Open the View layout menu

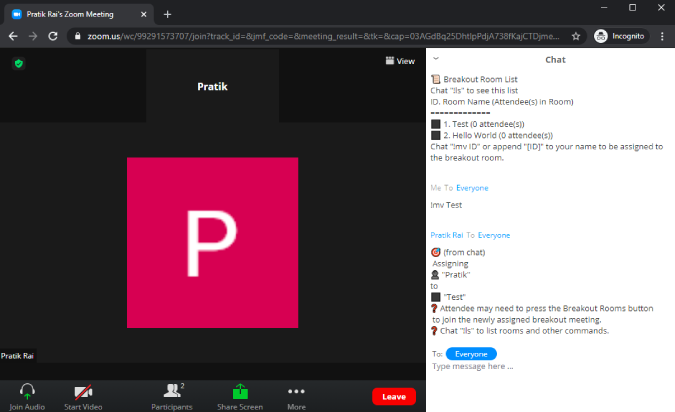coord(400,61)
